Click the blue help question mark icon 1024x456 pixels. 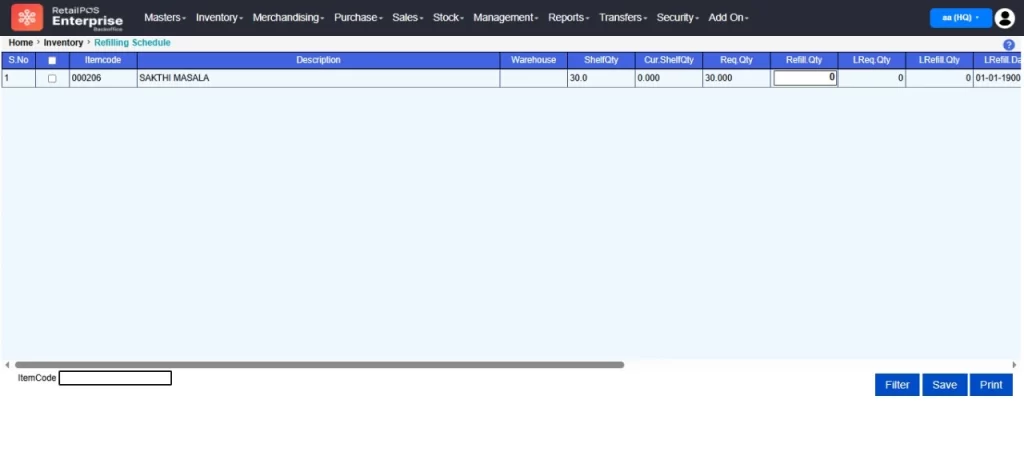pyautogui.click(x=1008, y=45)
